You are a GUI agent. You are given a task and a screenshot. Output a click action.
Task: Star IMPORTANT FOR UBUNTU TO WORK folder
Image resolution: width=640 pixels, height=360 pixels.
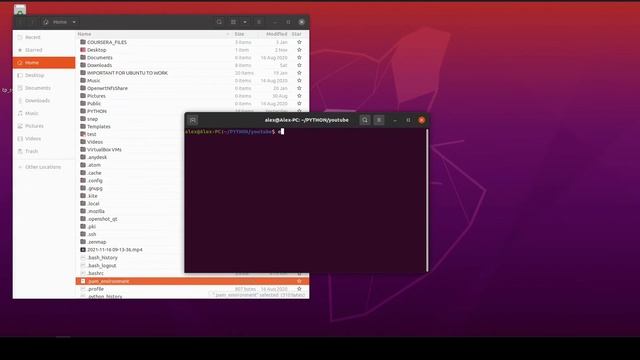[299, 73]
